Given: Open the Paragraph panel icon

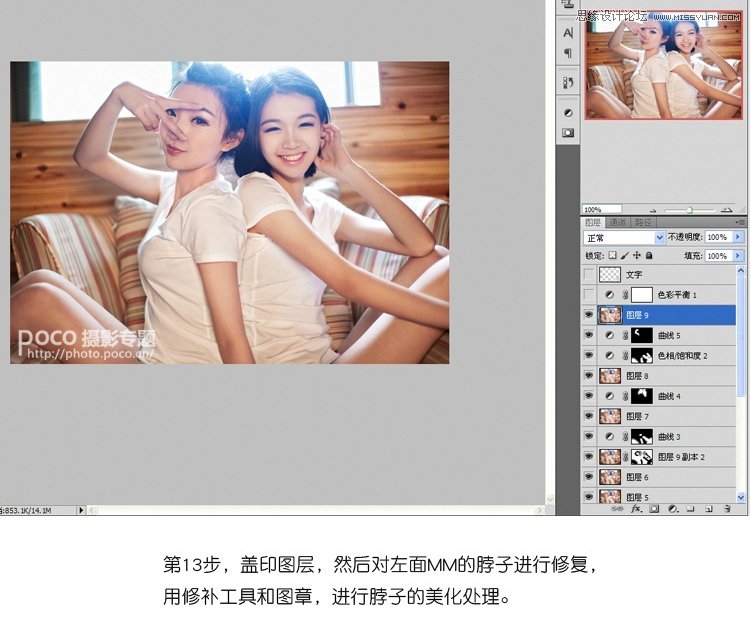Looking at the screenshot, I should pyautogui.click(x=568, y=52).
